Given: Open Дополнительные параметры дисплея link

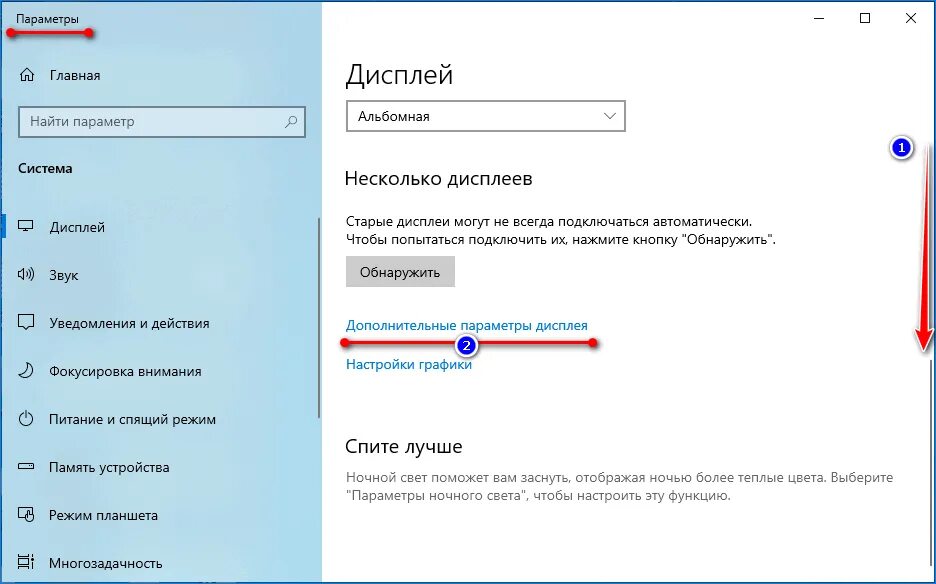Looking at the screenshot, I should click(x=466, y=325).
